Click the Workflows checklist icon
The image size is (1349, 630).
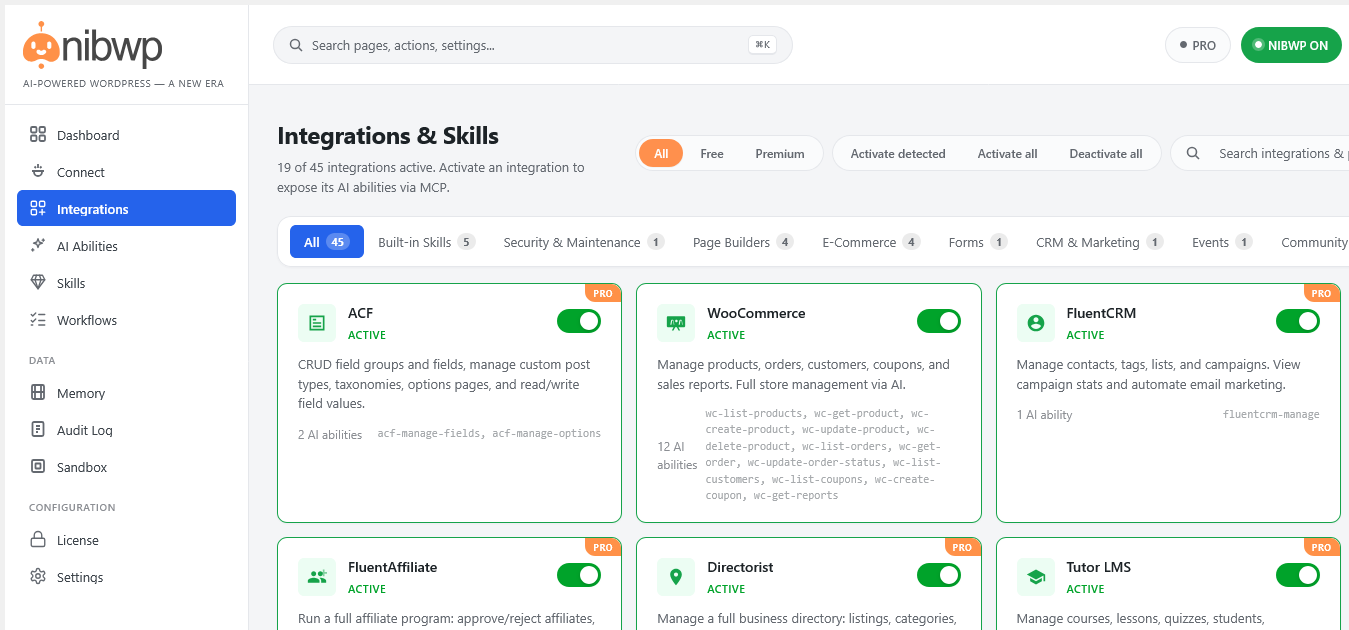38,319
